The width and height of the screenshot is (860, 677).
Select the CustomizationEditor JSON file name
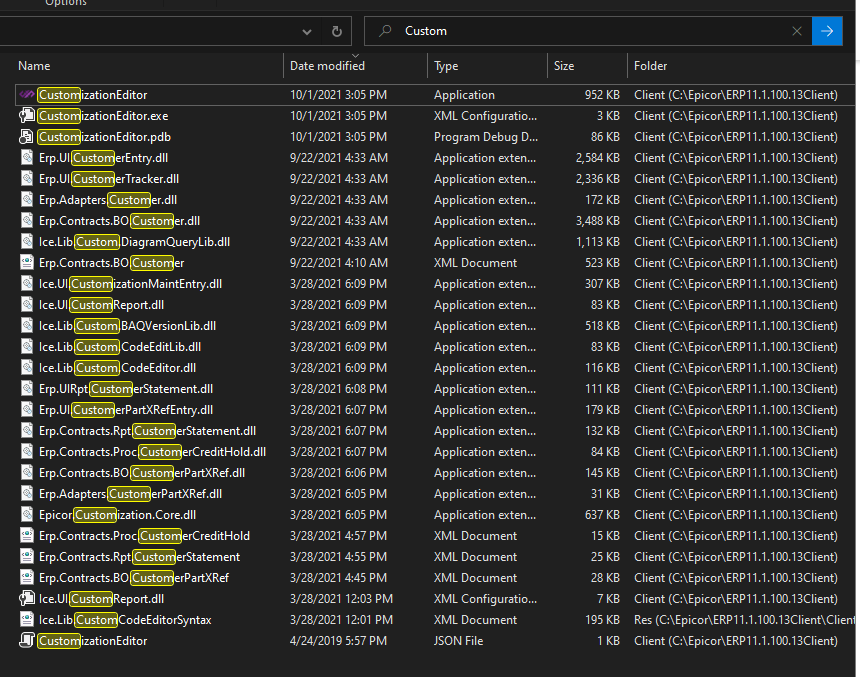93,641
